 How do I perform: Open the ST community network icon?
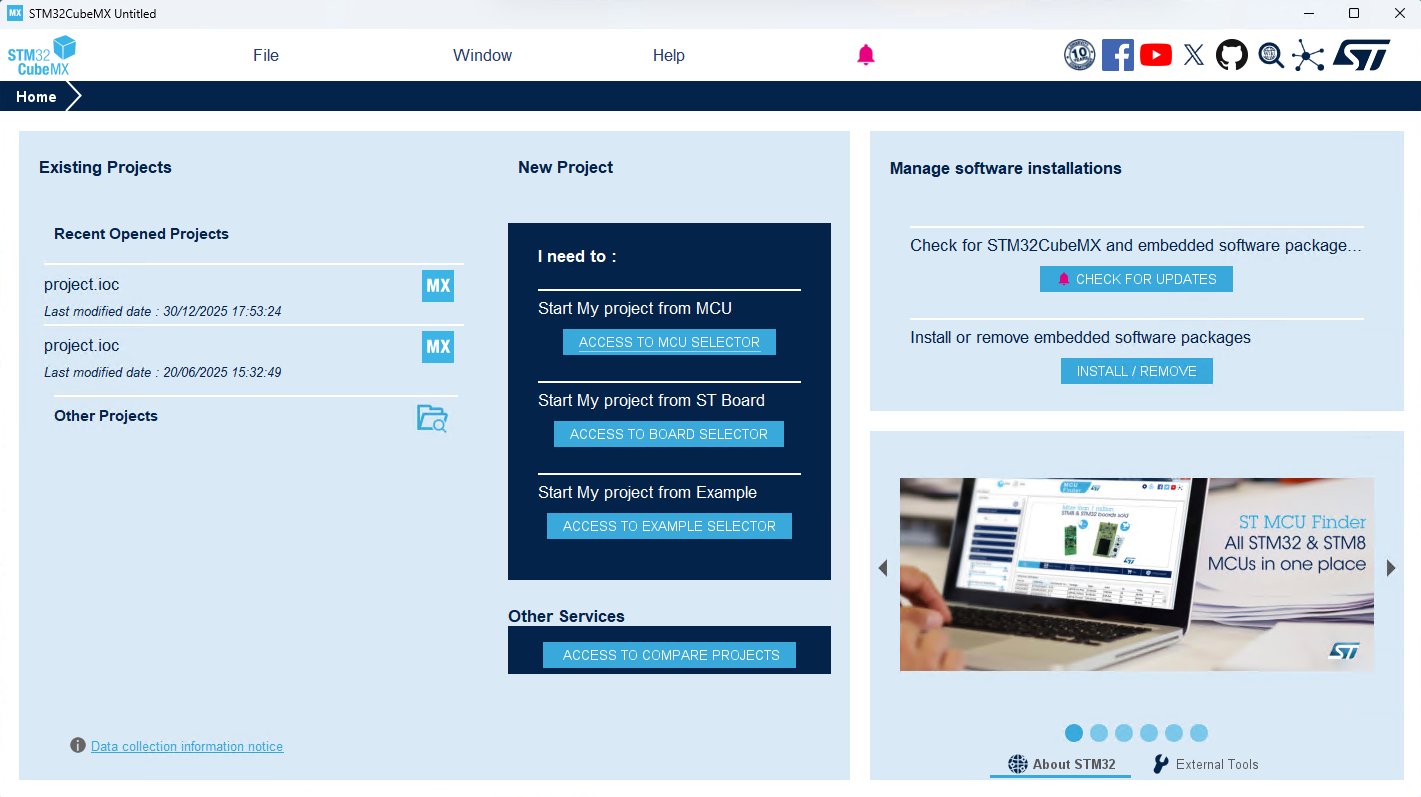[x=1308, y=55]
